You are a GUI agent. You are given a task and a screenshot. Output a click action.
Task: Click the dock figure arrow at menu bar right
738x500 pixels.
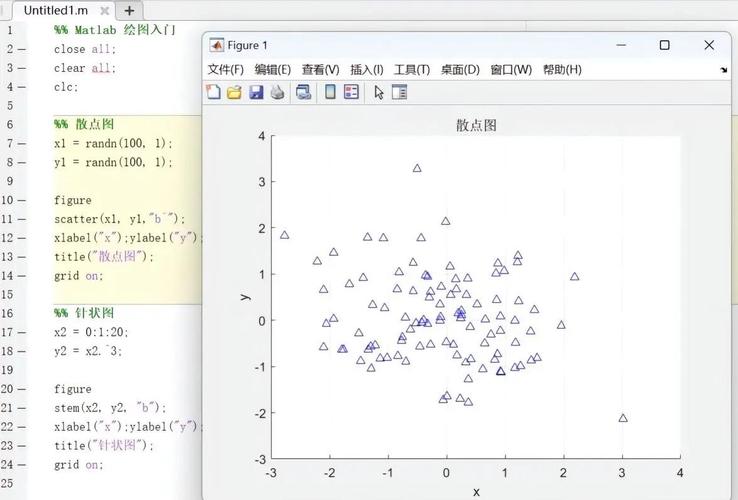723,71
